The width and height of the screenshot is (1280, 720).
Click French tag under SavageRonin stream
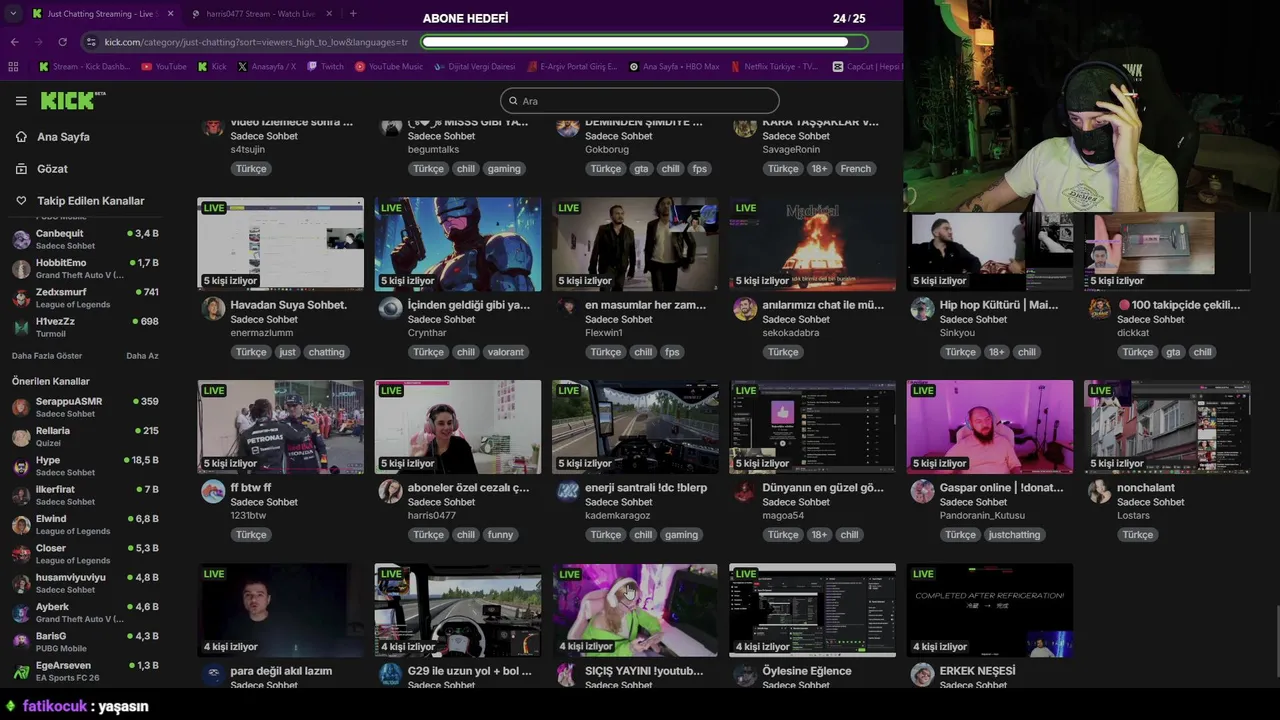(855, 169)
